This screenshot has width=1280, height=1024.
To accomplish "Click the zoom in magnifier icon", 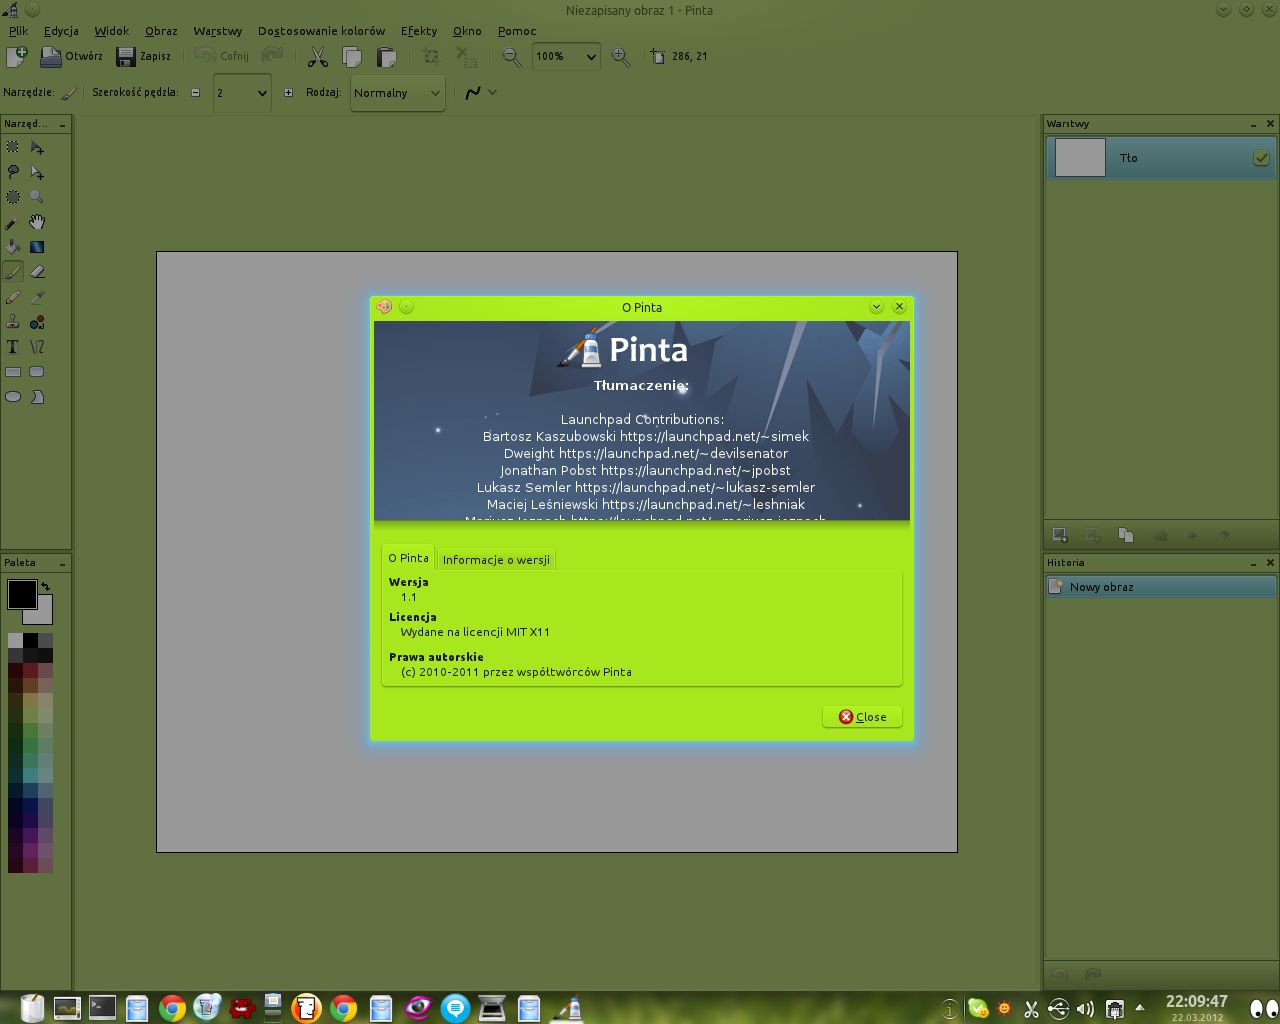I will point(621,57).
